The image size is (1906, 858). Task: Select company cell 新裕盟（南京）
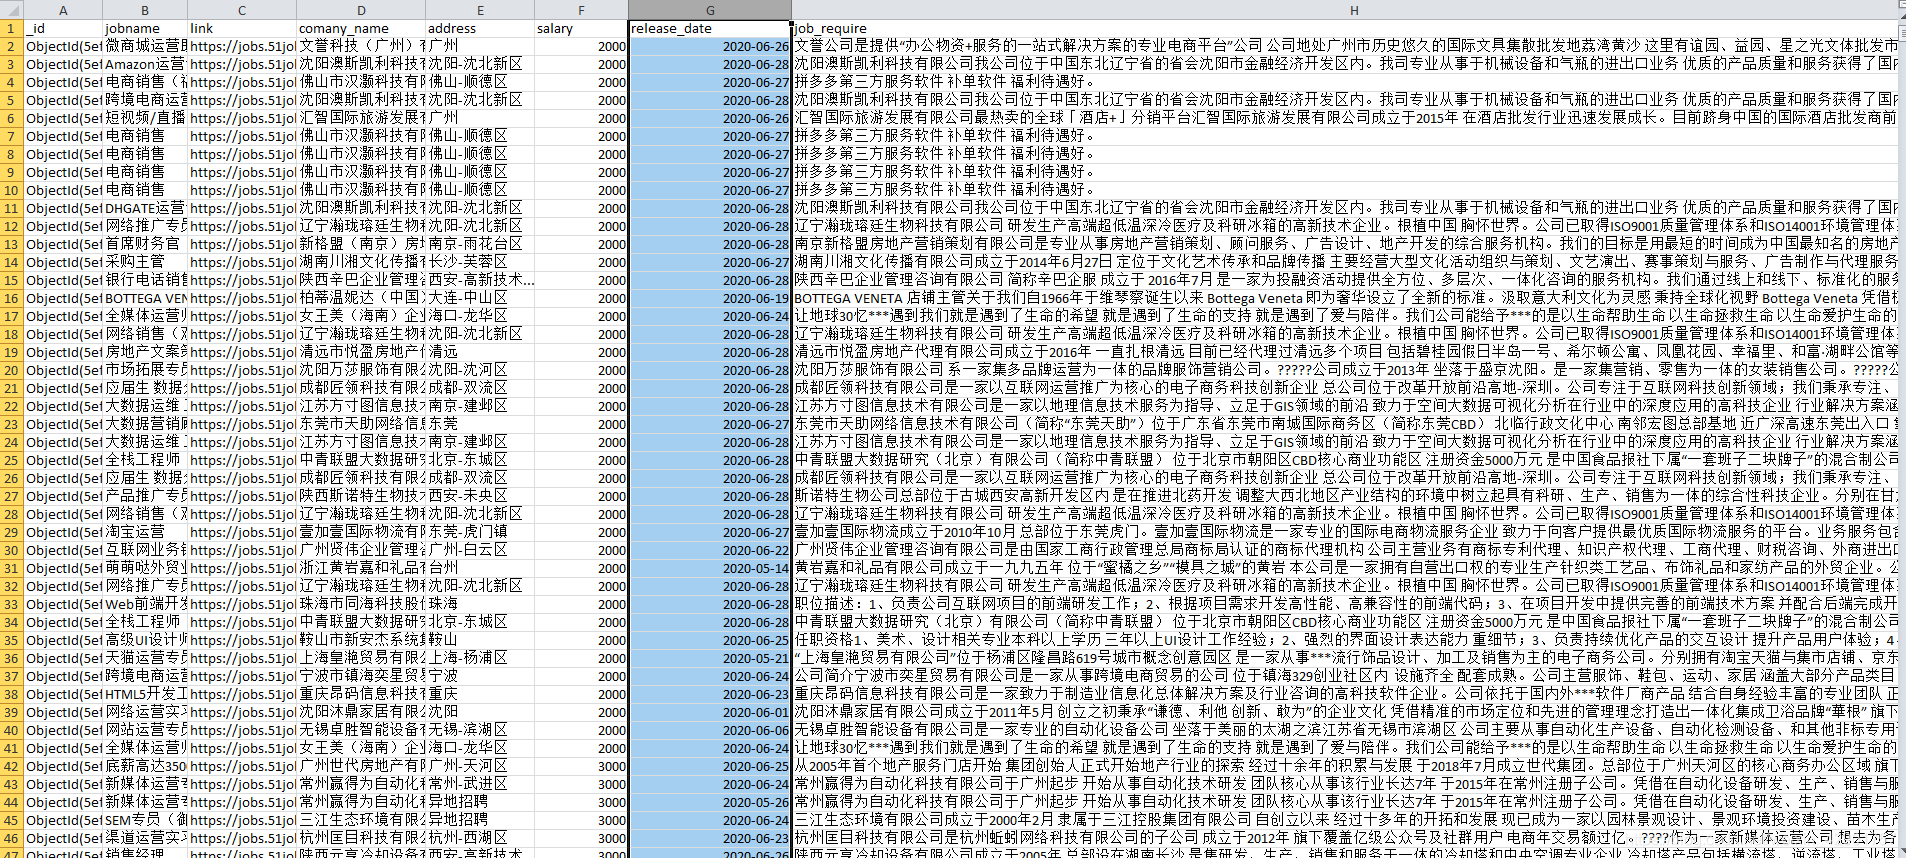[x=361, y=244]
